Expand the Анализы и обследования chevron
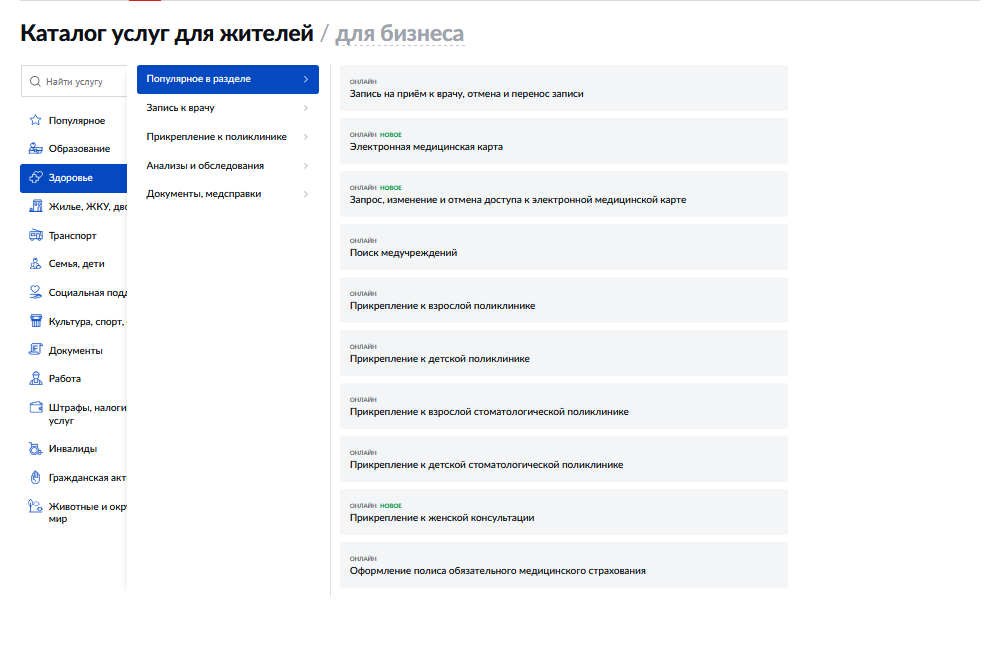The height and width of the screenshot is (646, 1000). [x=305, y=166]
